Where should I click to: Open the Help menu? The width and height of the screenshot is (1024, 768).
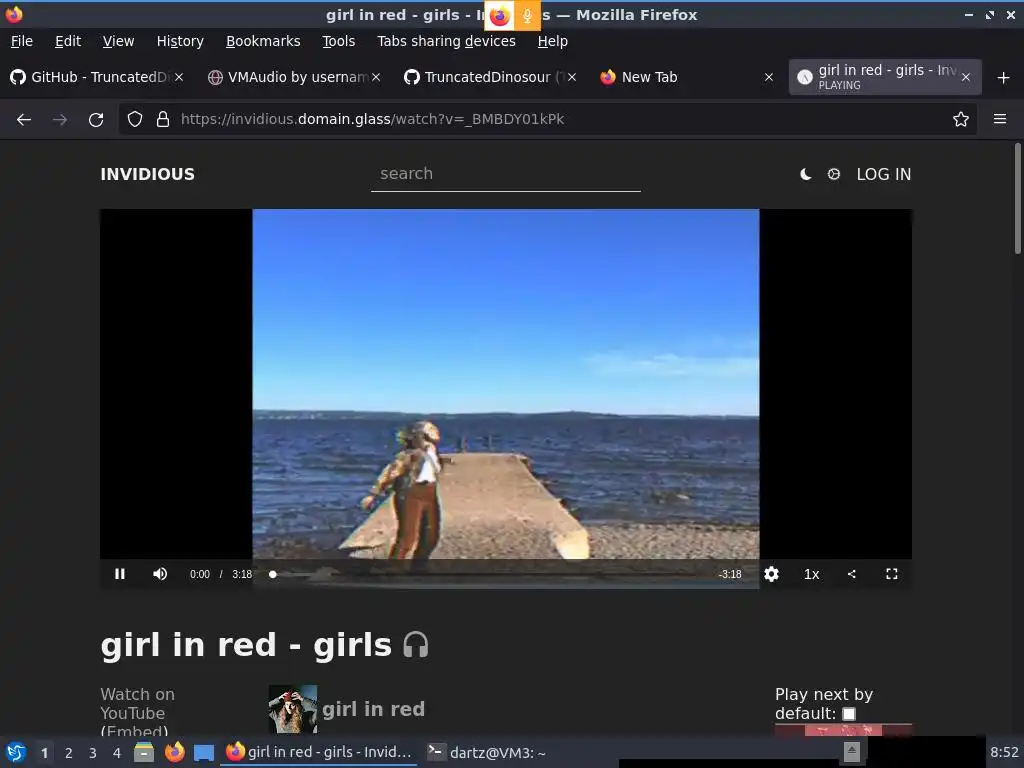coord(552,41)
